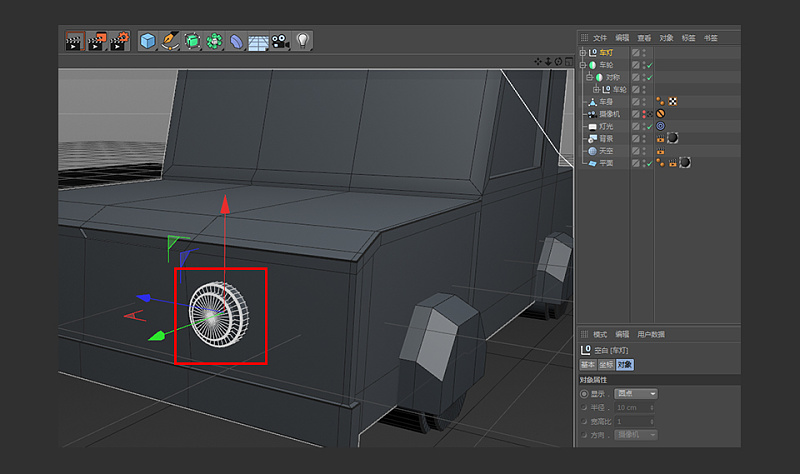Click the red Y-axis arrow handle
800x474 pixels.
point(225,204)
